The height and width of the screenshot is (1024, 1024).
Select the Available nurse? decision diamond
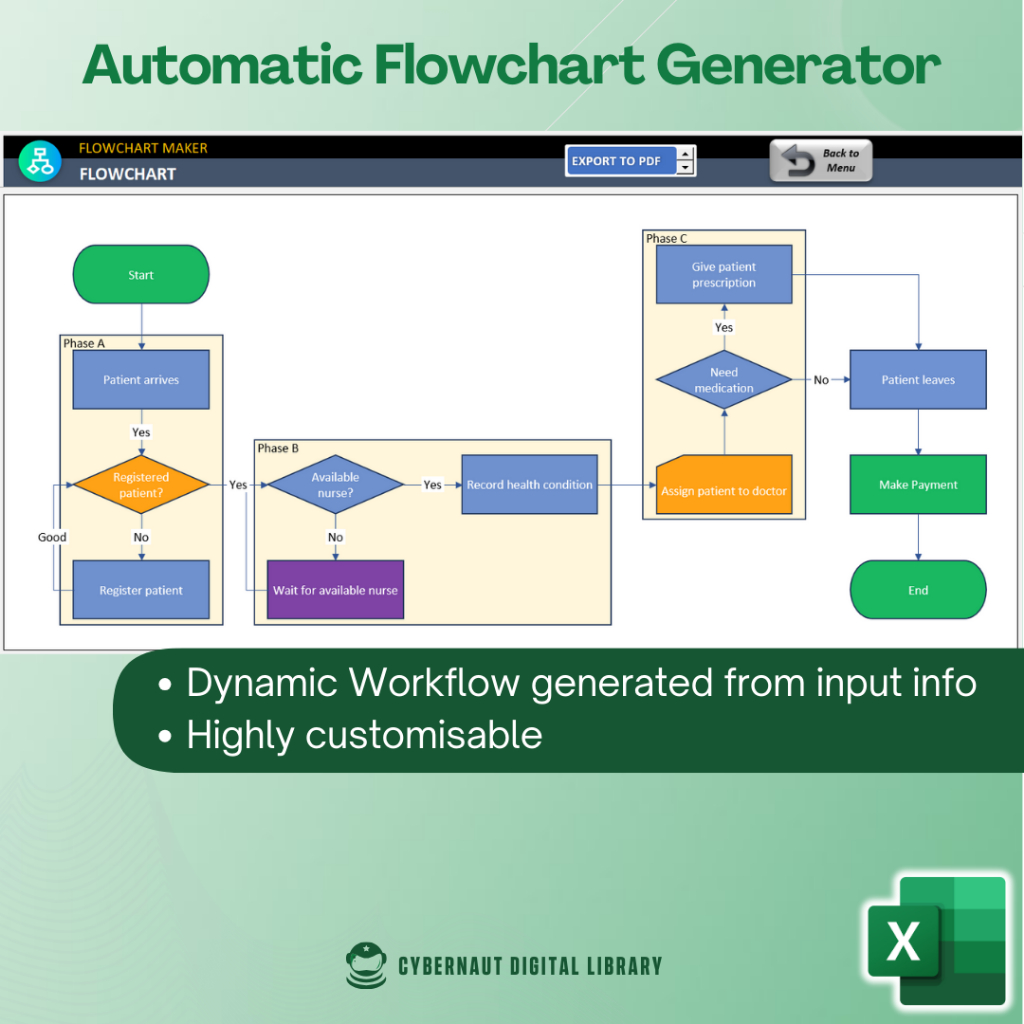(x=336, y=485)
